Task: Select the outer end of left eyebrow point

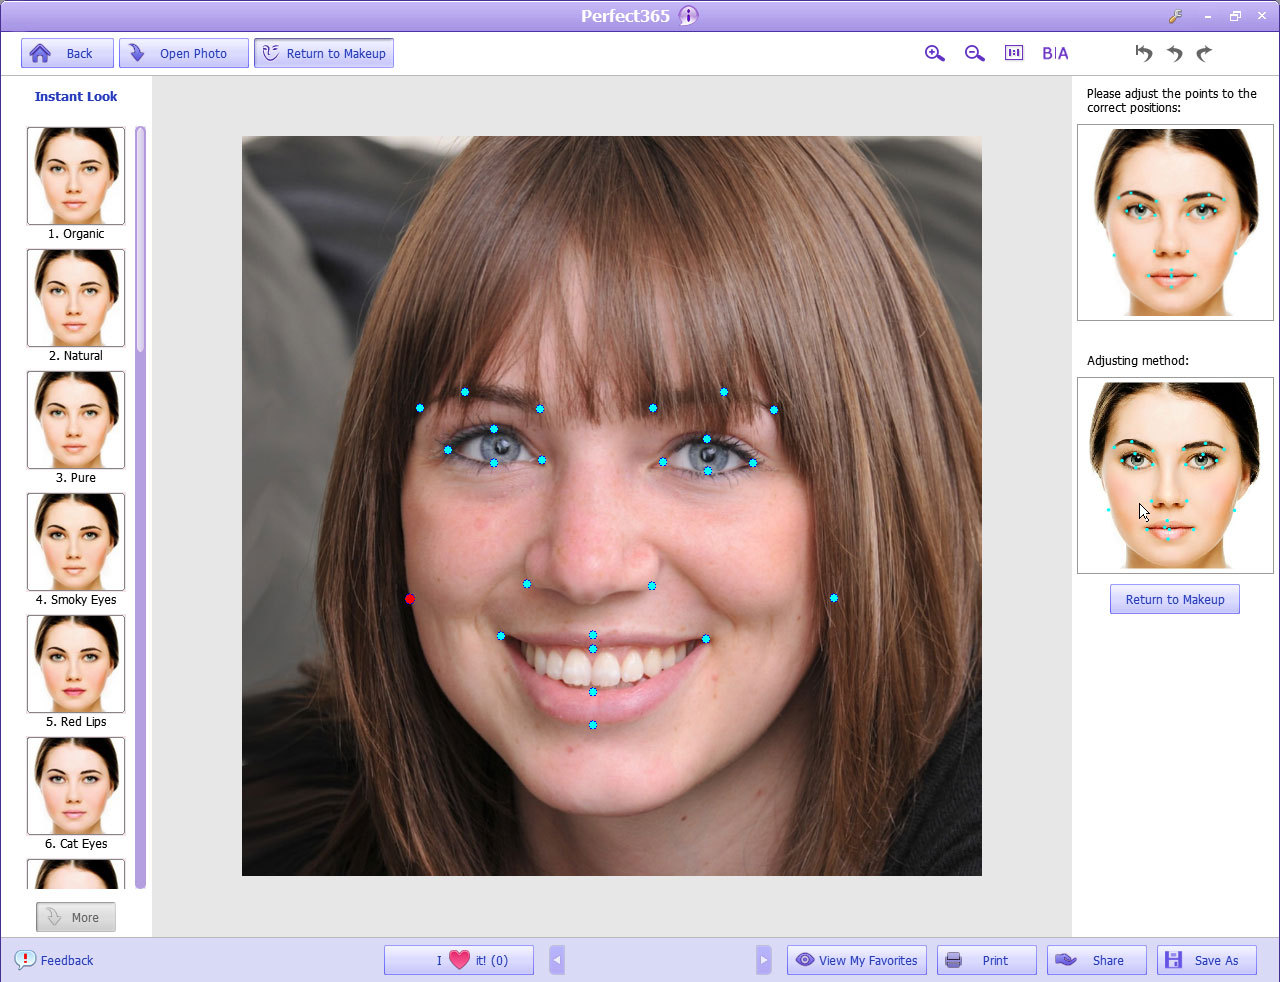Action: 420,408
